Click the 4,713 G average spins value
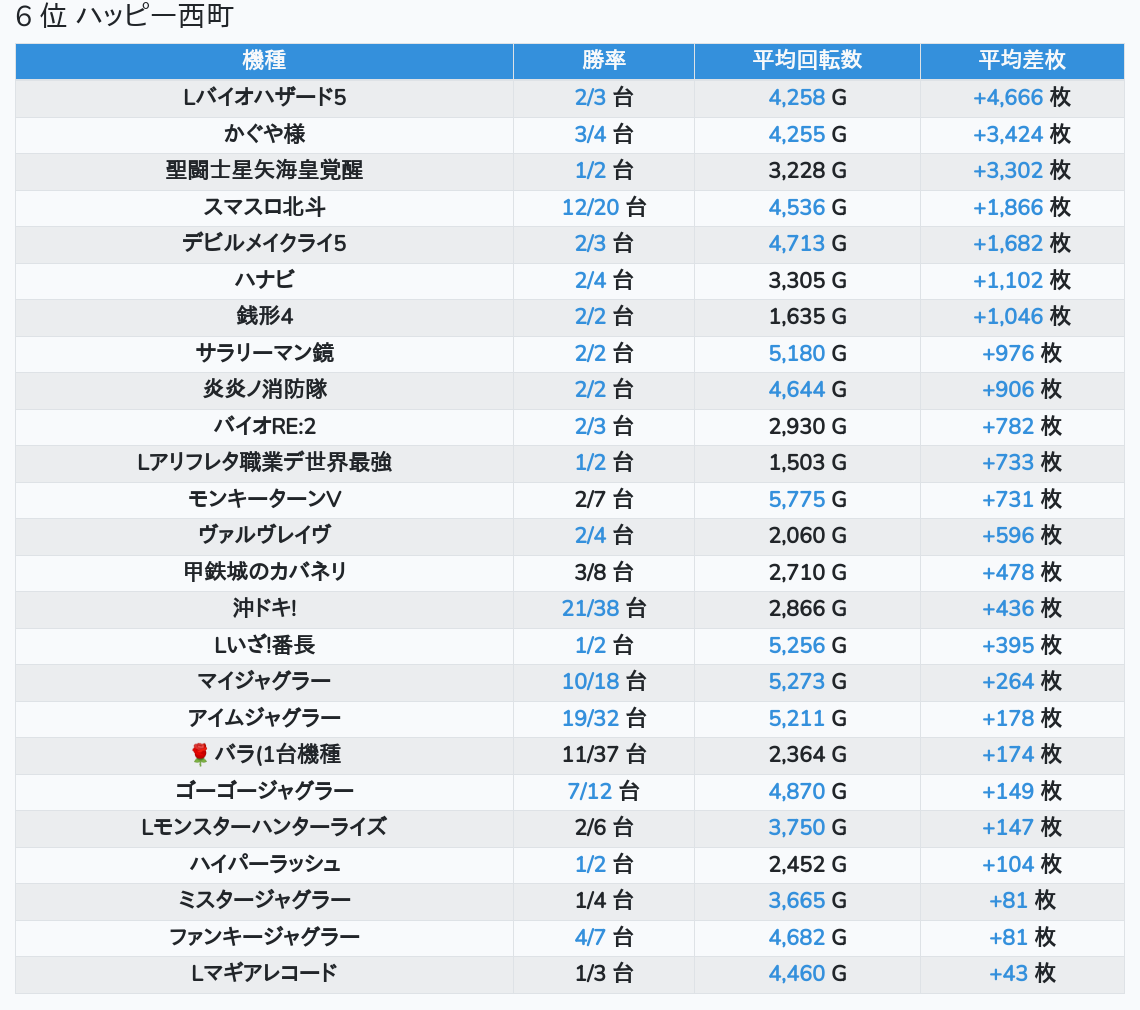 pyautogui.click(x=807, y=243)
